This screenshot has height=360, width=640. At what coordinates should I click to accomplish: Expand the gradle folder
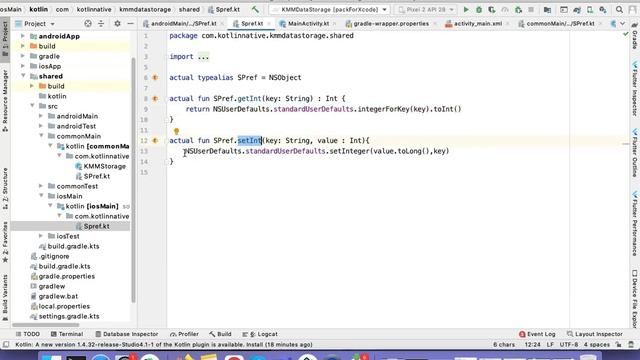click(x=23, y=56)
